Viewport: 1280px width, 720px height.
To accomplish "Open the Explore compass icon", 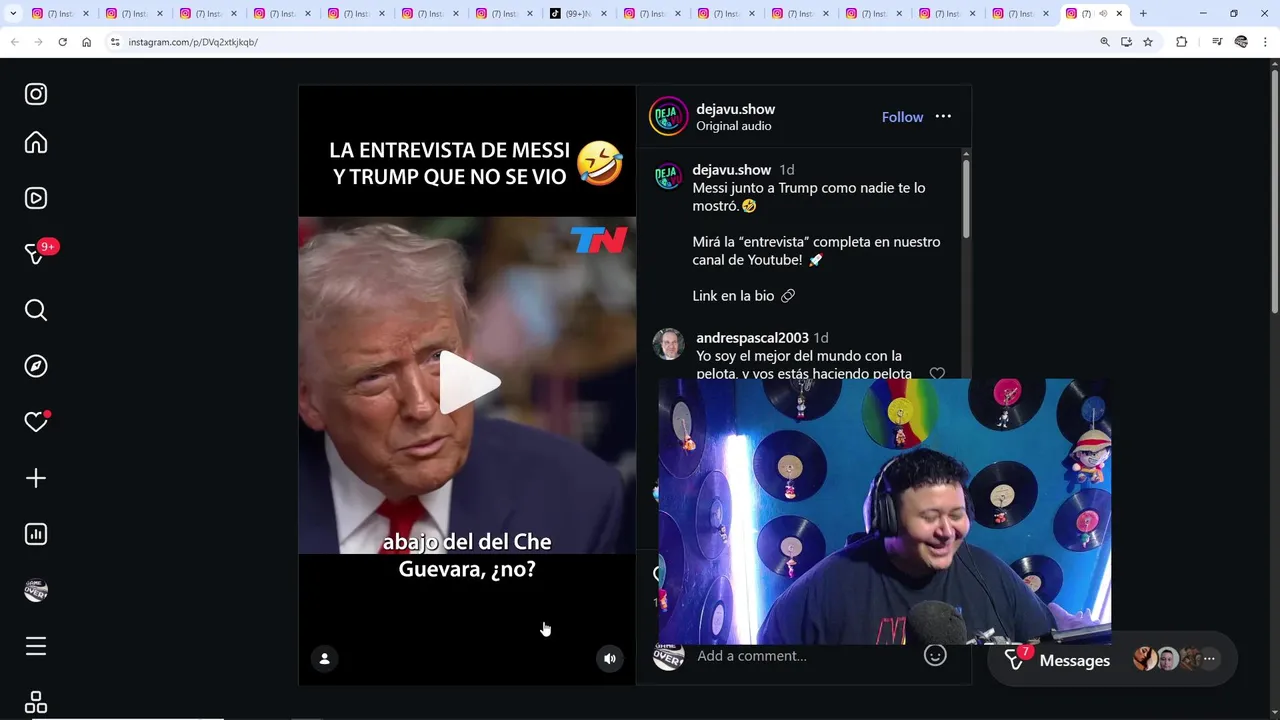I will 36,366.
